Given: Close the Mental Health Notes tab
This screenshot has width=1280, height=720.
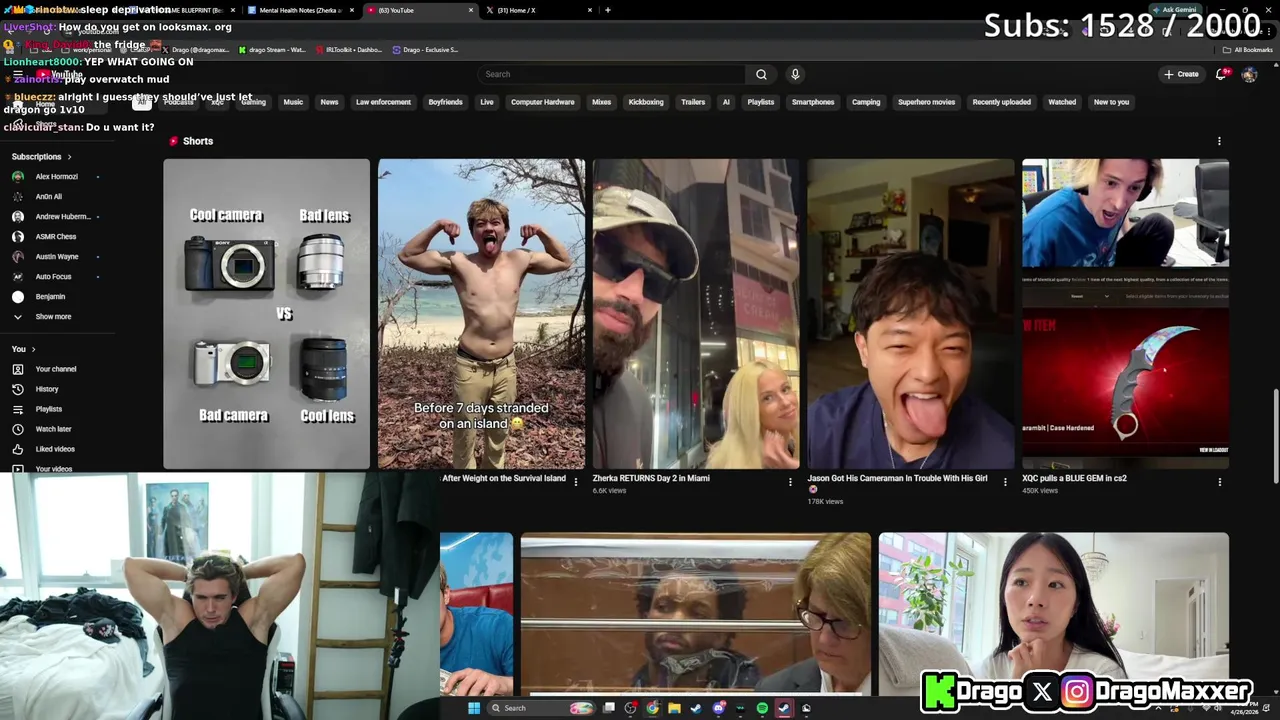Looking at the screenshot, I should coord(352,10).
